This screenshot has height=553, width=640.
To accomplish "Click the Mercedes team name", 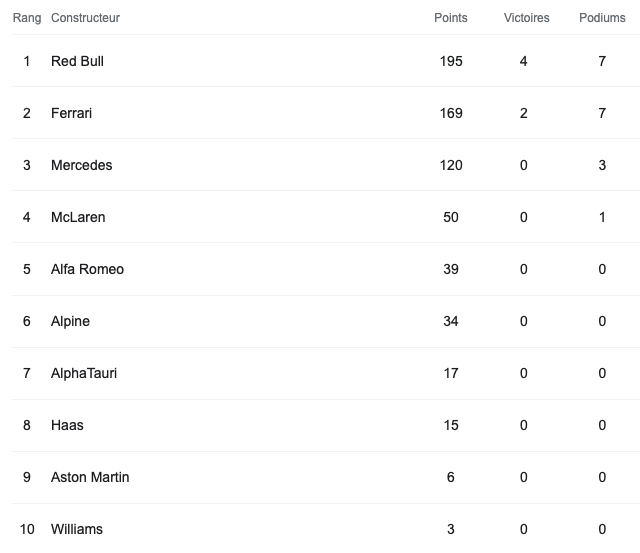I will [81, 165].
